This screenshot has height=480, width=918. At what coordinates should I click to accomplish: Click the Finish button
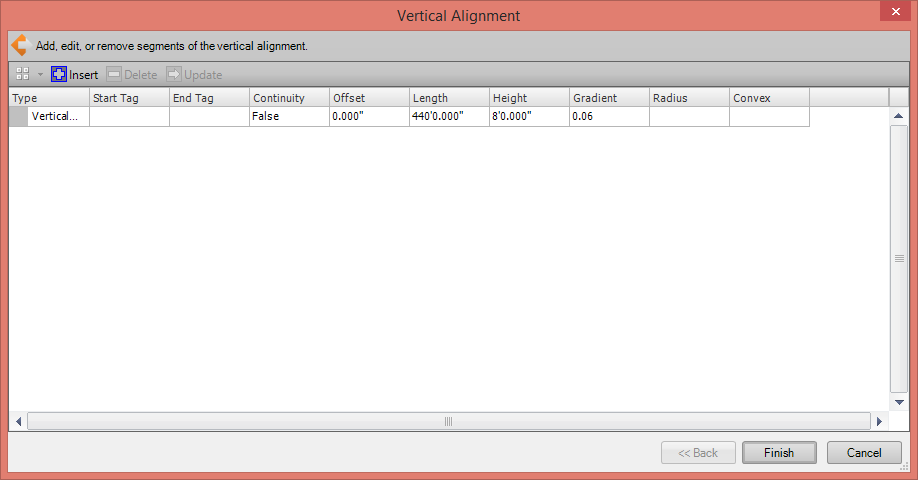coord(779,452)
